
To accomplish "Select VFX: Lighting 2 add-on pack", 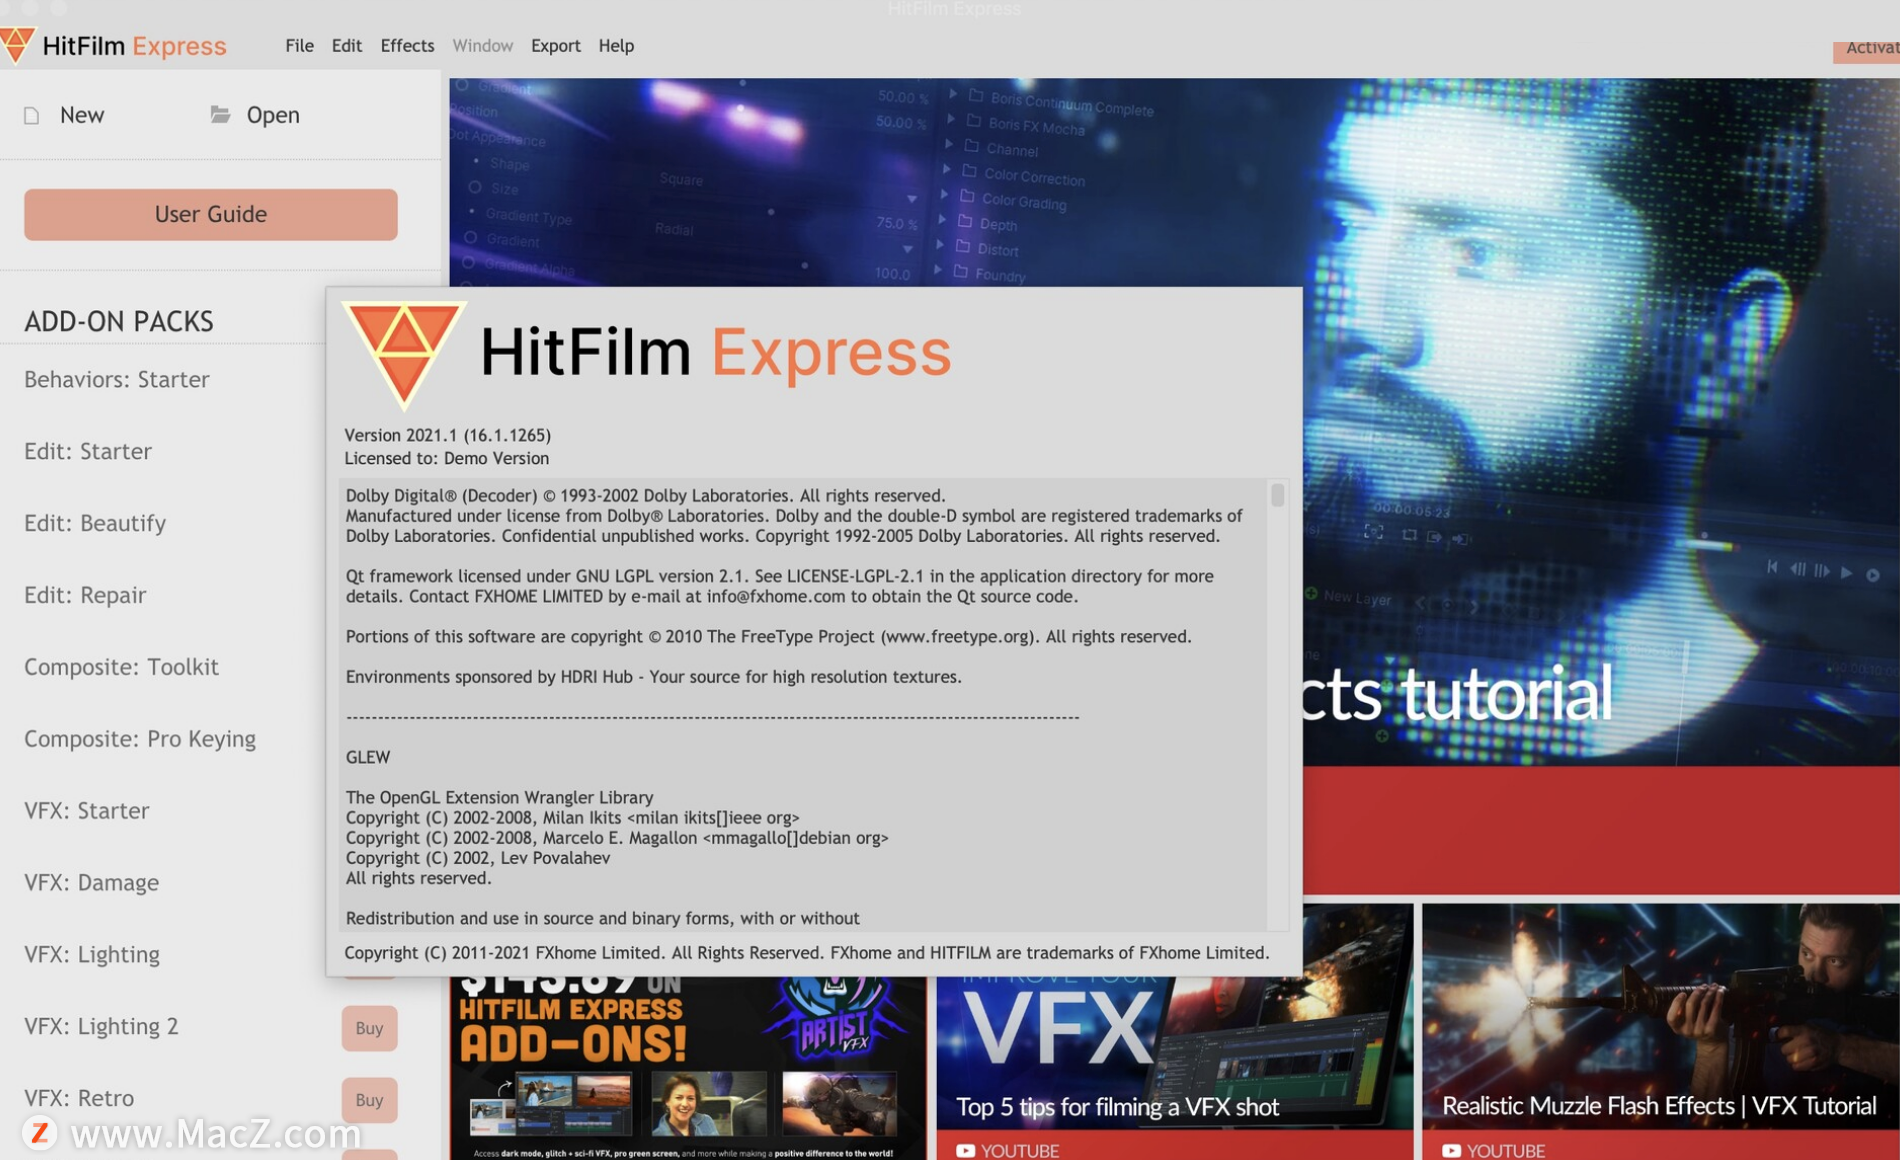I will point(101,1027).
